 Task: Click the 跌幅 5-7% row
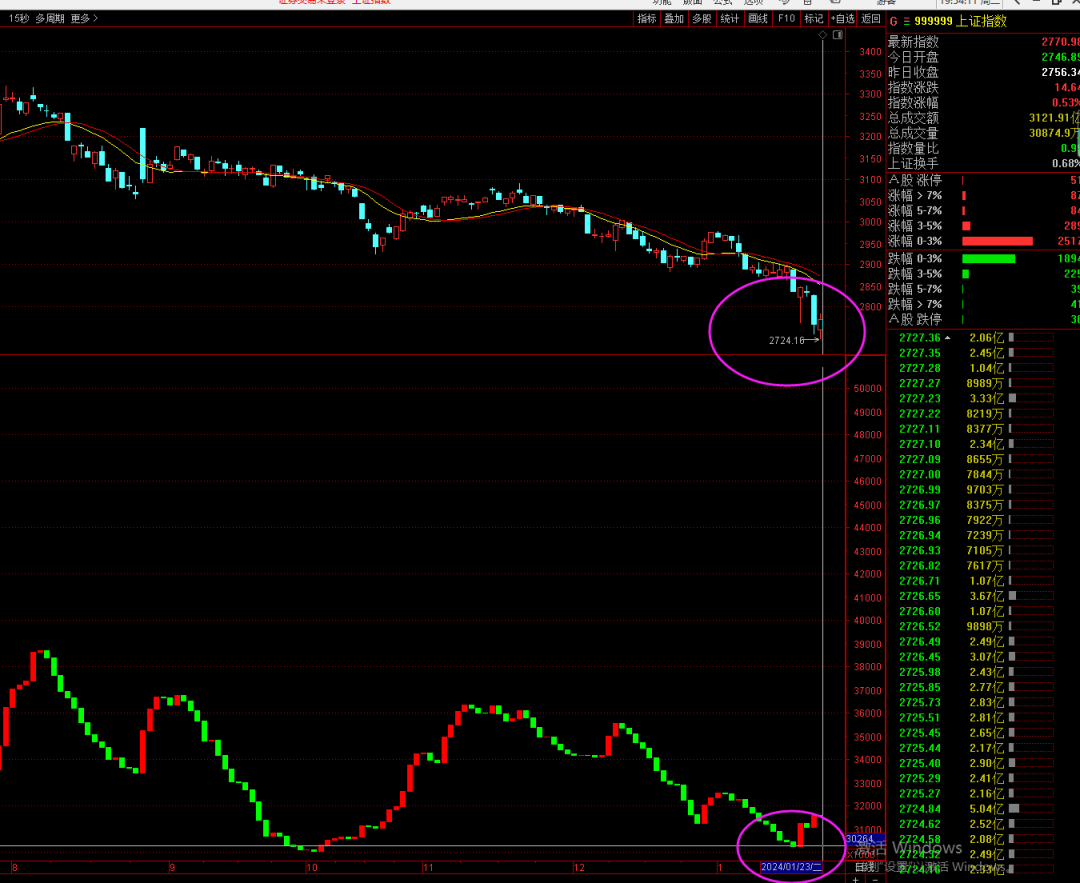point(983,289)
